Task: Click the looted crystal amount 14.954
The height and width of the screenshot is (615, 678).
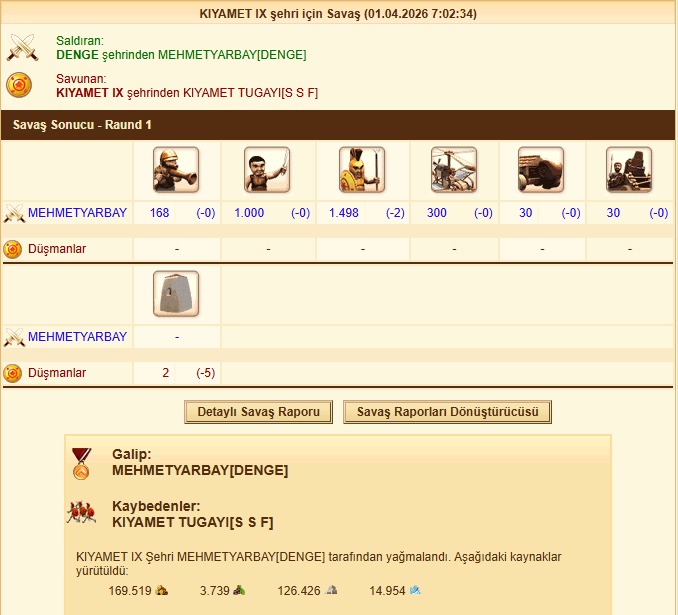Action: [387, 591]
